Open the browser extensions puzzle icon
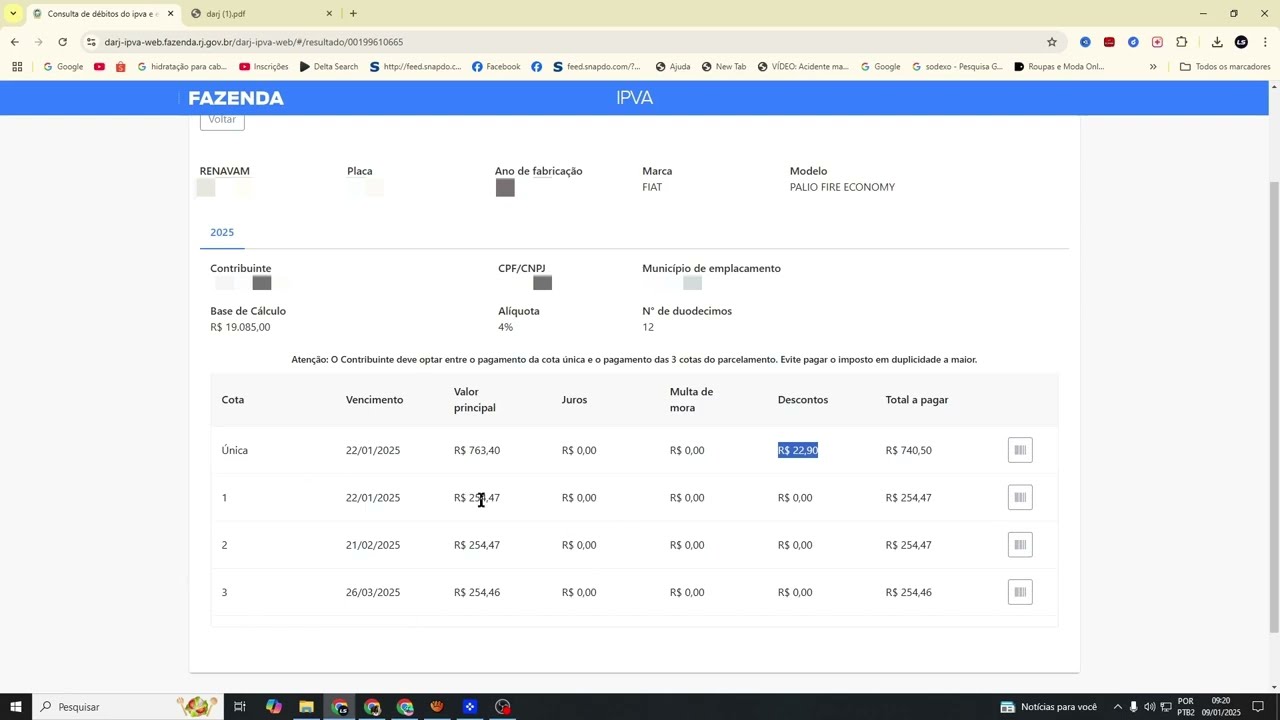Image resolution: width=1280 pixels, height=720 pixels. point(1181,42)
